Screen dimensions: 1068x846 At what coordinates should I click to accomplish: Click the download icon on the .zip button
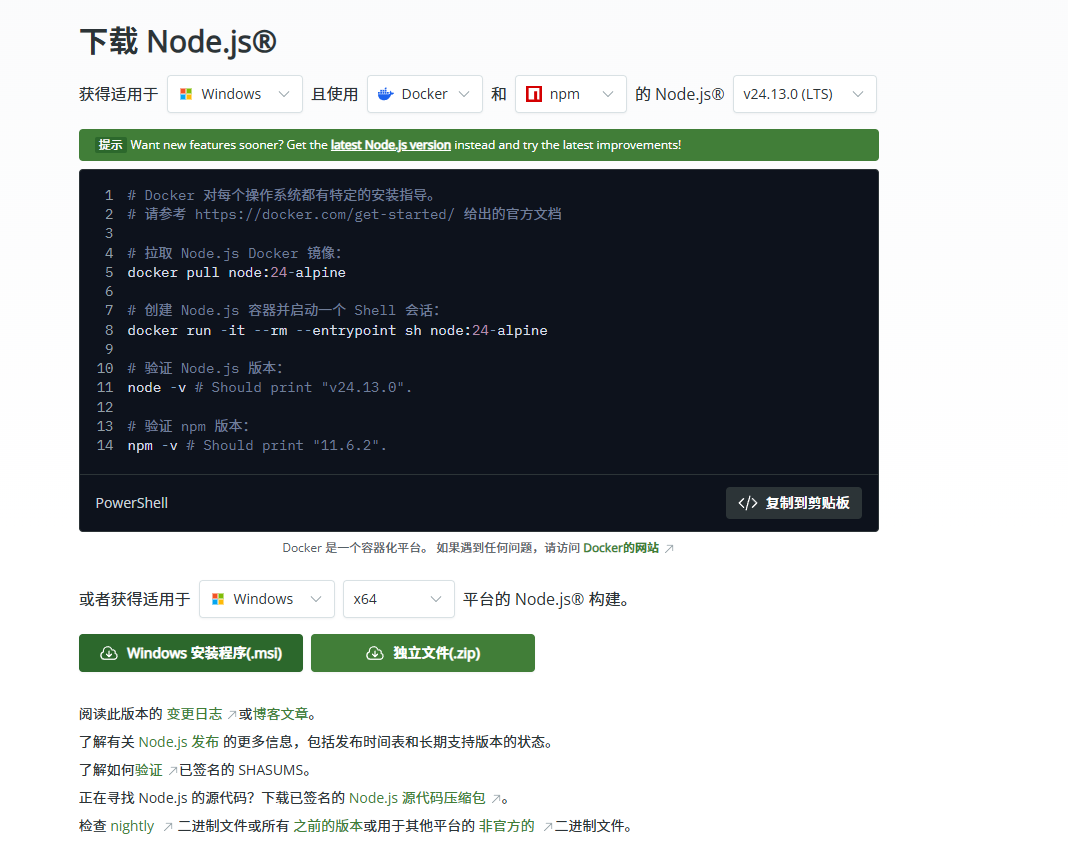pyautogui.click(x=375, y=653)
